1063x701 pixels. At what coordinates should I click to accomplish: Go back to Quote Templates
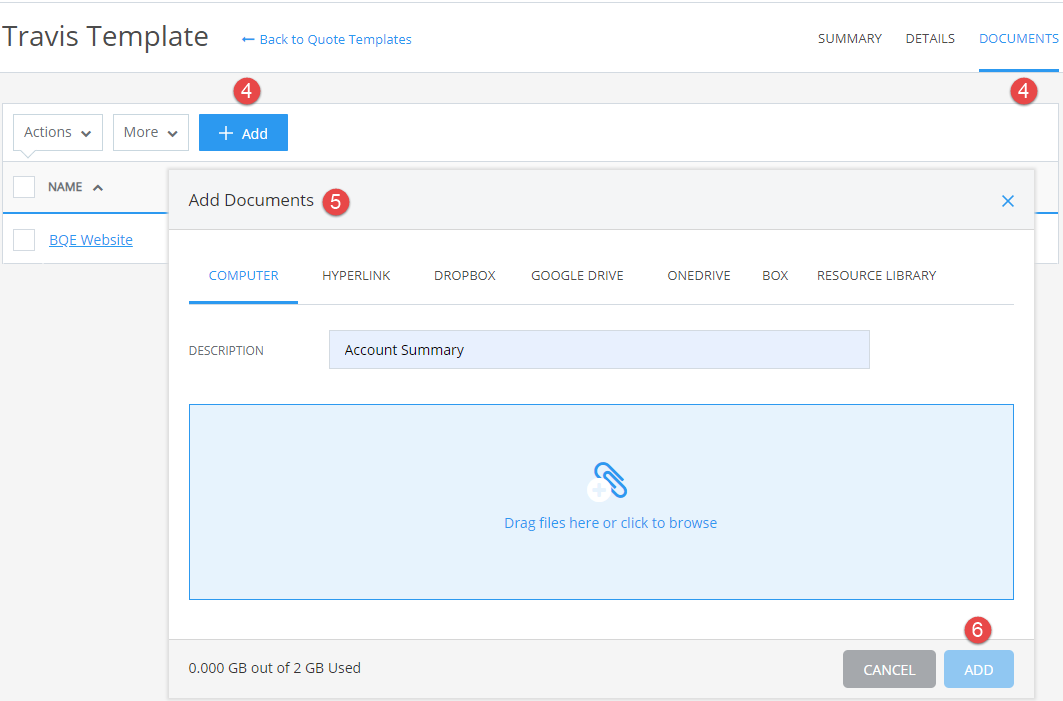(x=326, y=39)
